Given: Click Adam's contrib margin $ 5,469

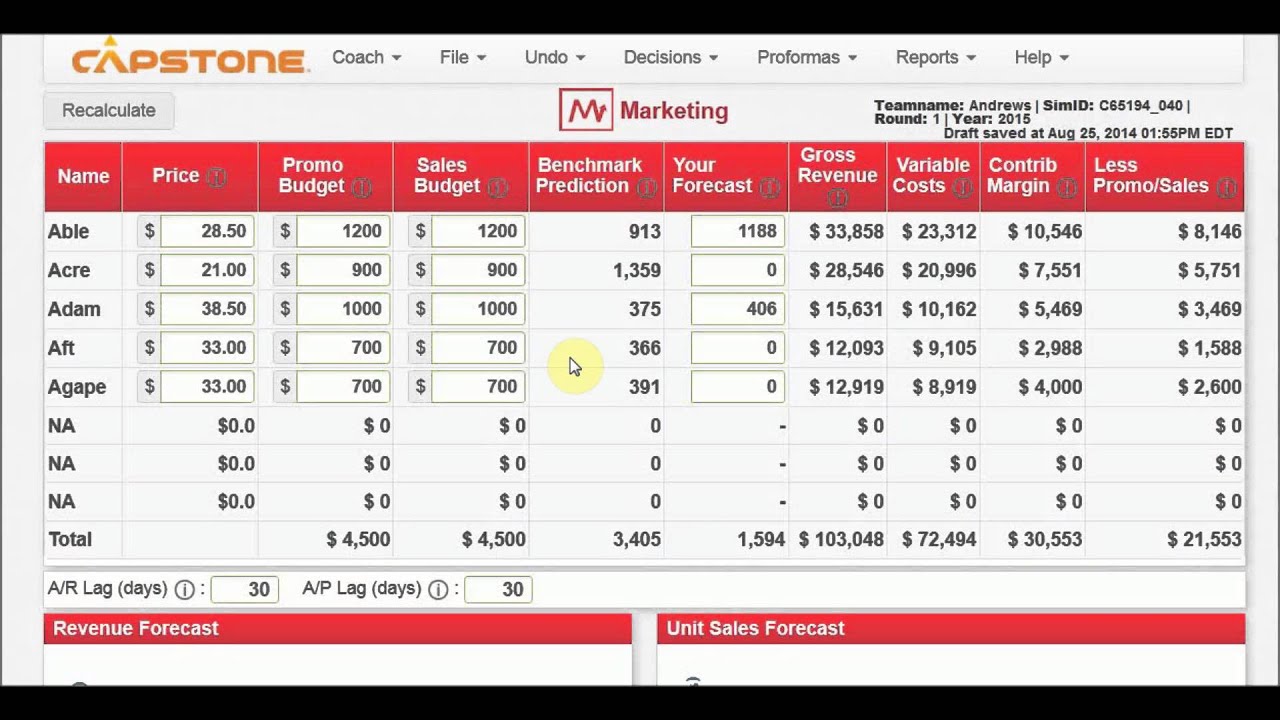Looking at the screenshot, I should 1050,309.
